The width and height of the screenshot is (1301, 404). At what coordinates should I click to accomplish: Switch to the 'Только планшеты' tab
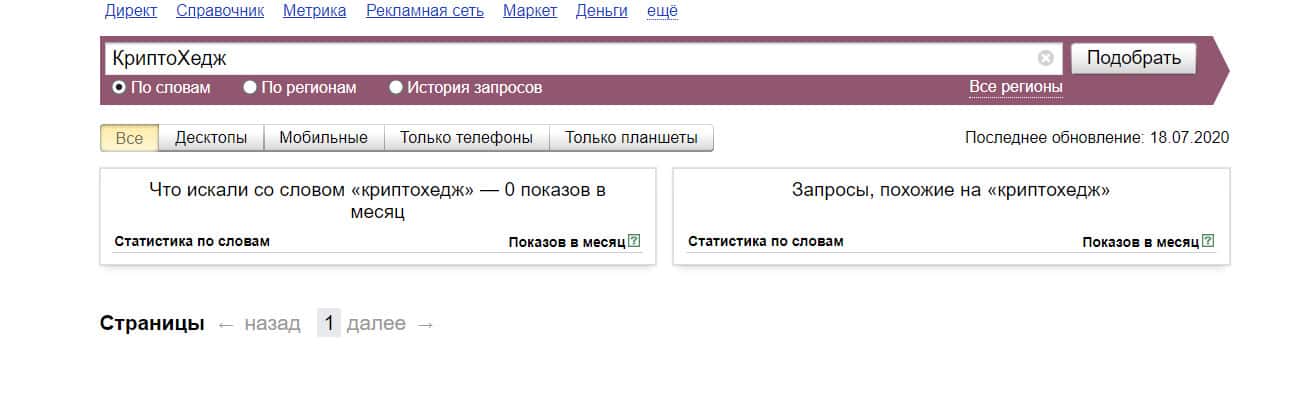click(632, 138)
